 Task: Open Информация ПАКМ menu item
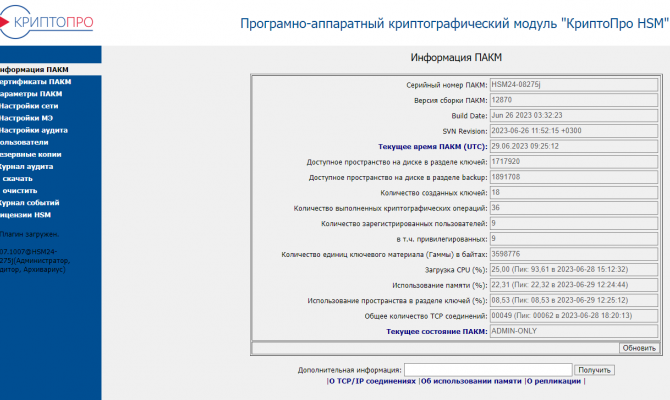click(34, 70)
